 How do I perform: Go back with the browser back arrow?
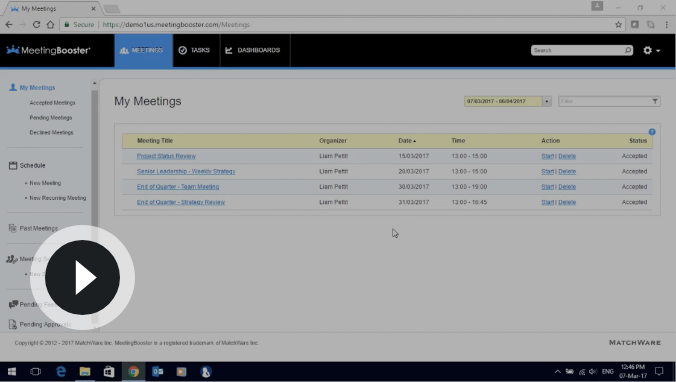[9, 25]
